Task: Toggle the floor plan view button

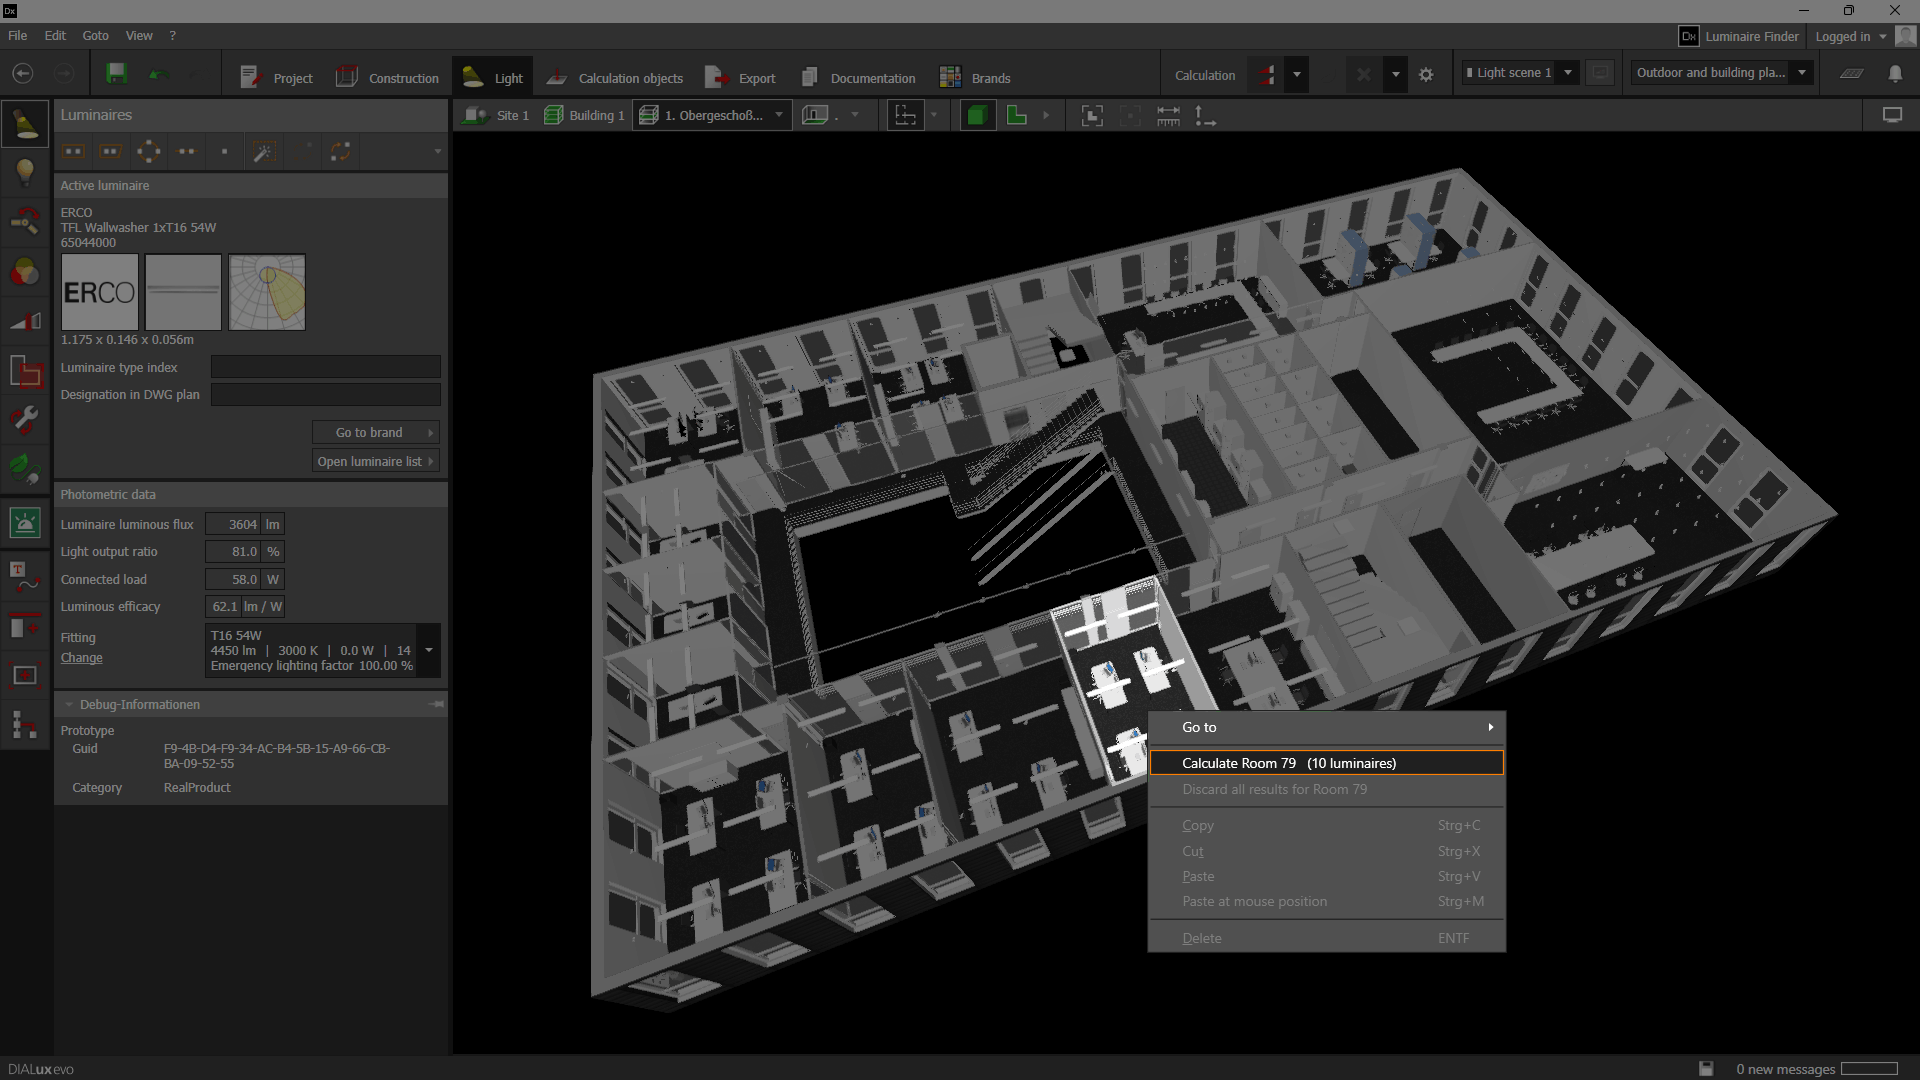Action: (1016, 116)
